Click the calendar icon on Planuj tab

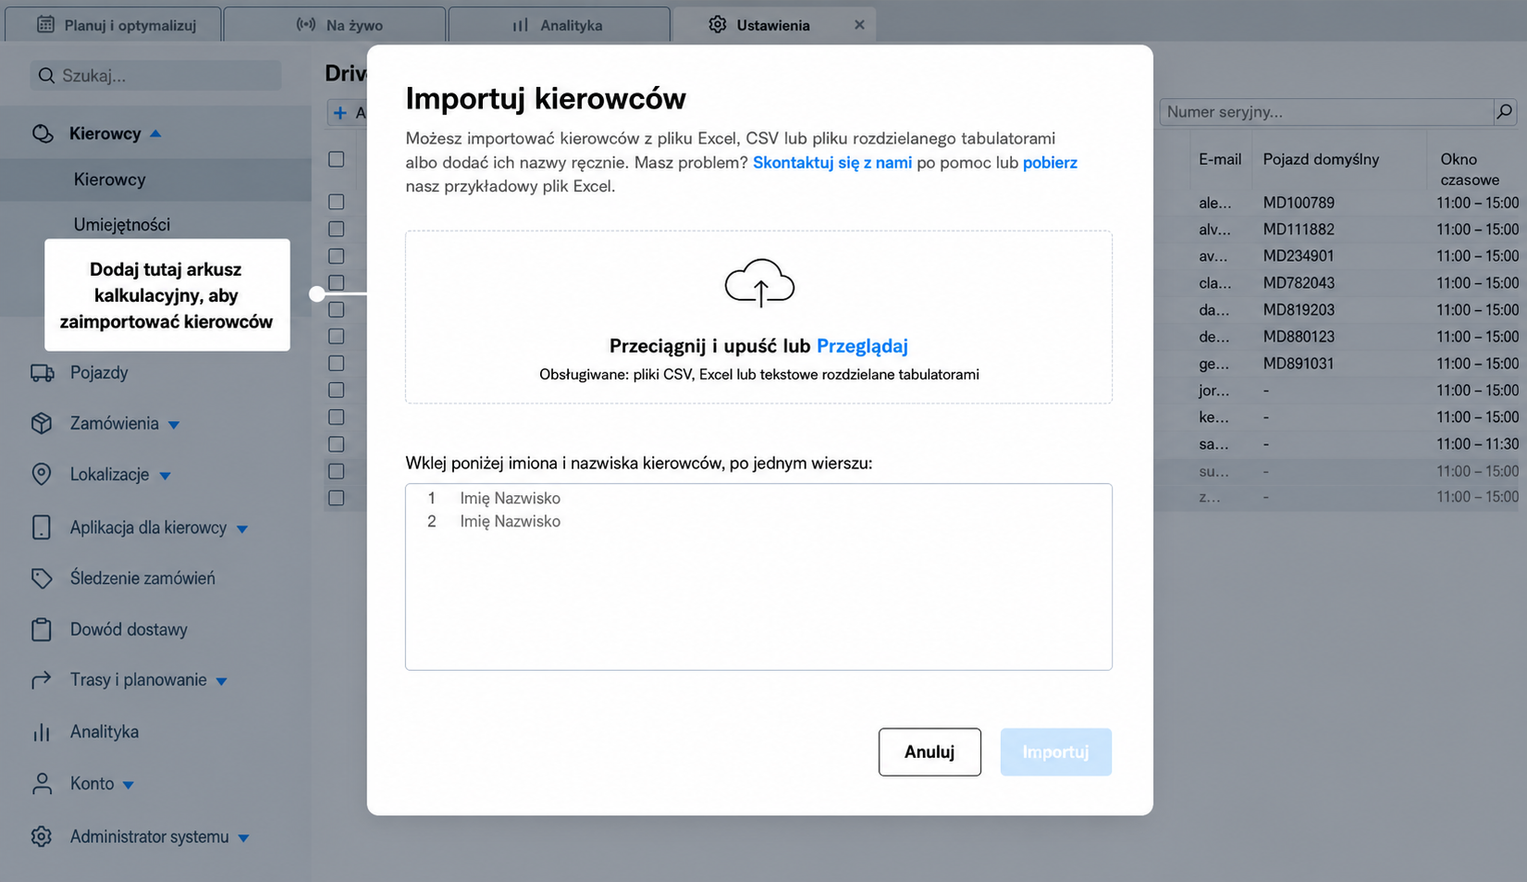coord(45,24)
